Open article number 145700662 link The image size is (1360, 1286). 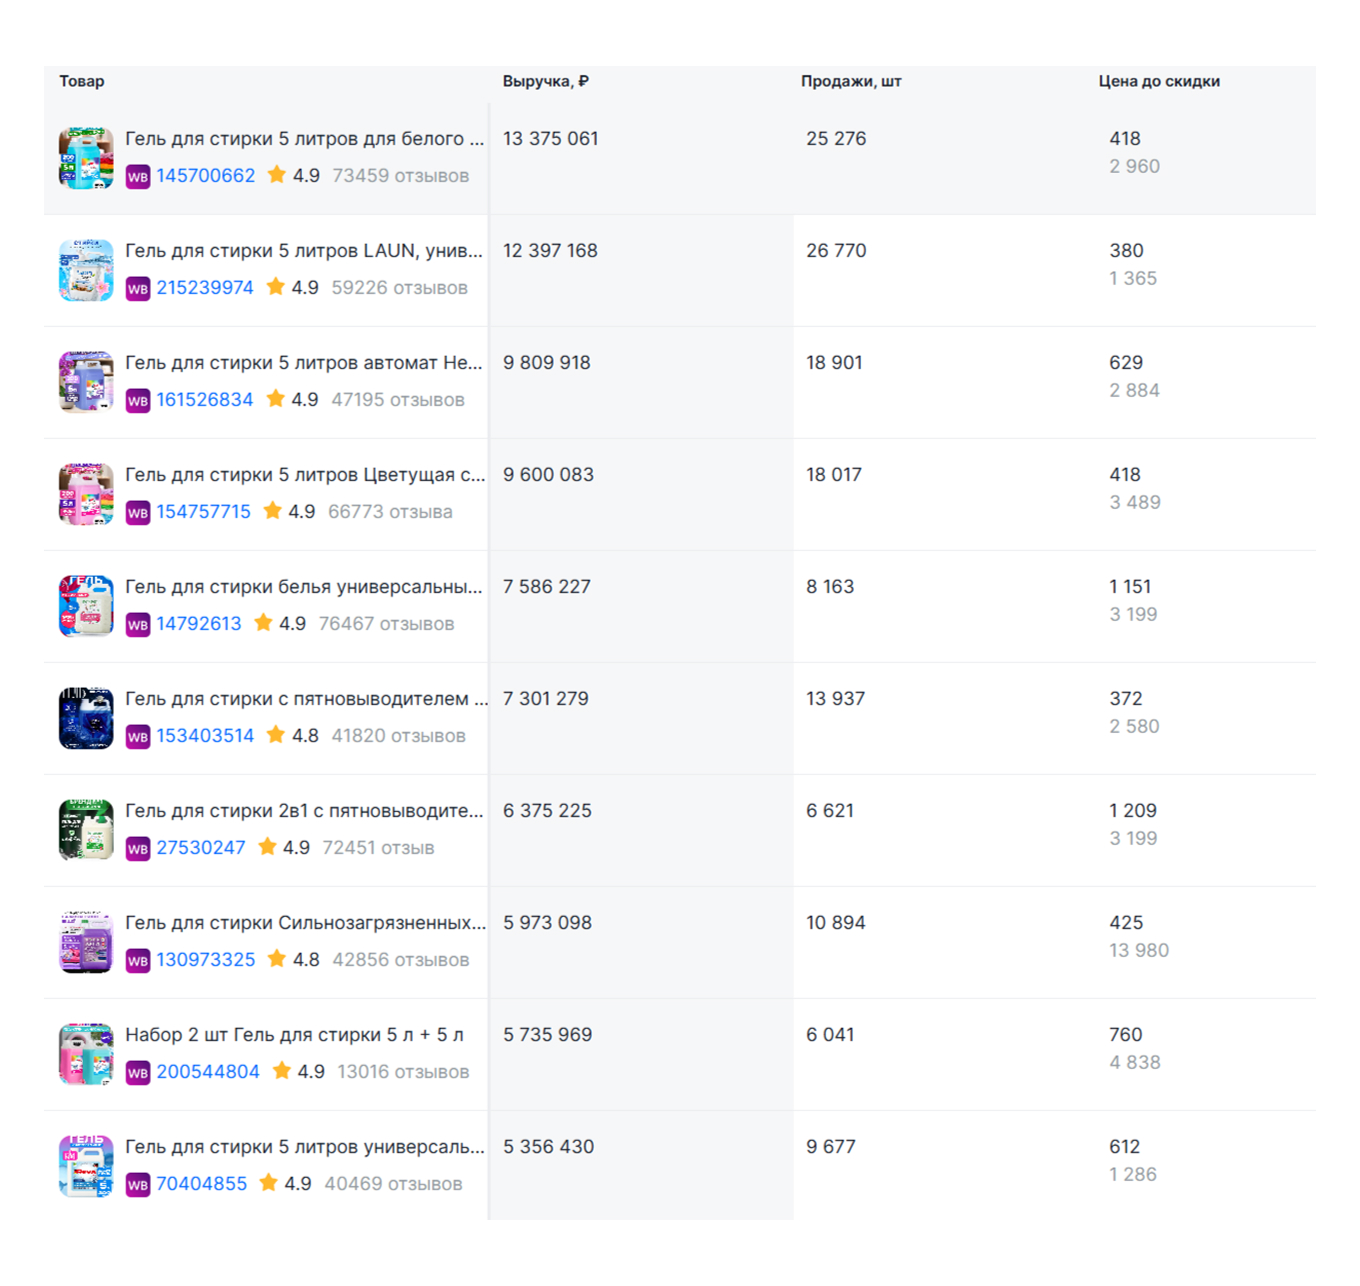tap(205, 176)
